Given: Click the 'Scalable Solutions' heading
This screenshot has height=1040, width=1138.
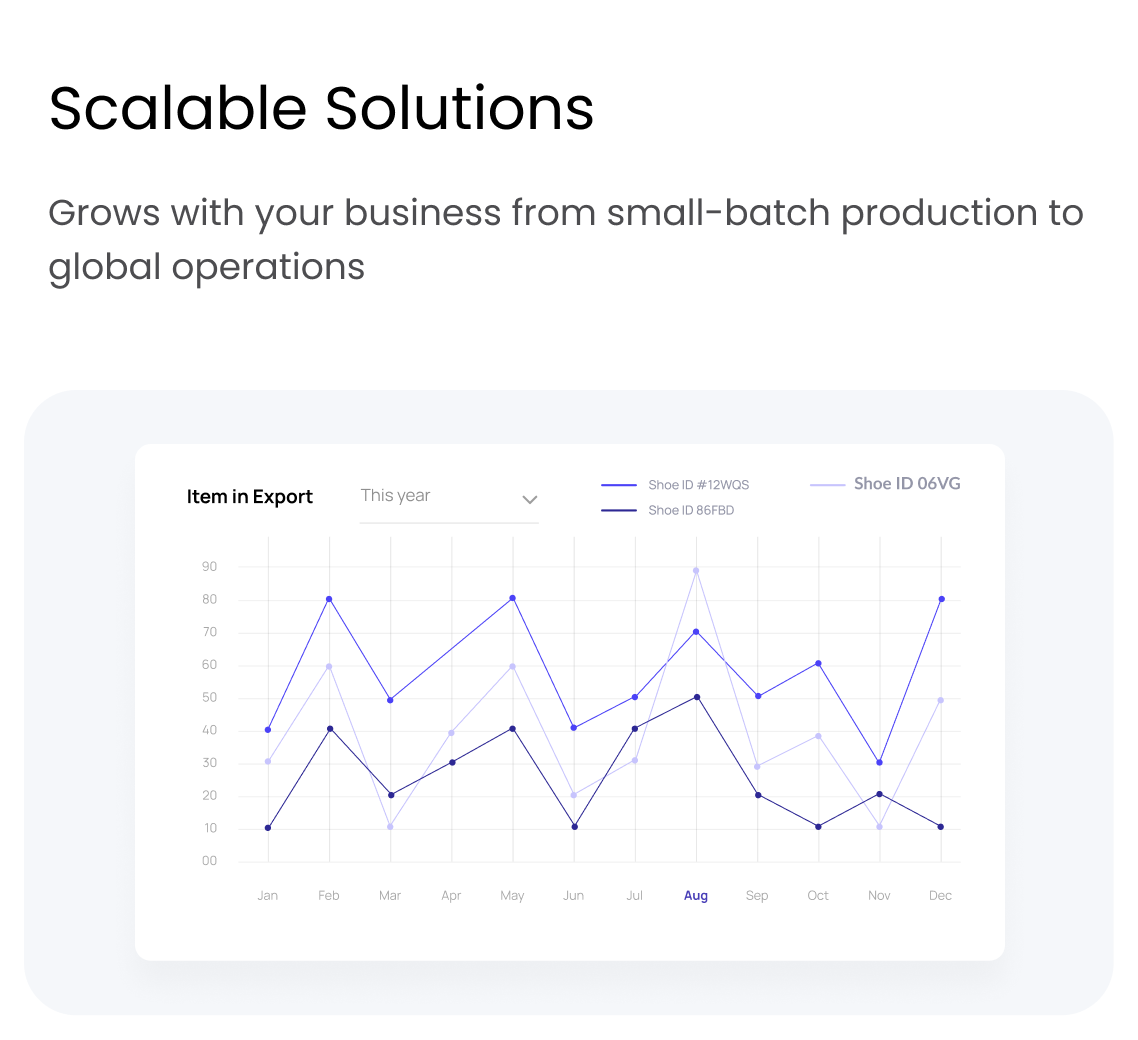Looking at the screenshot, I should point(321,108).
